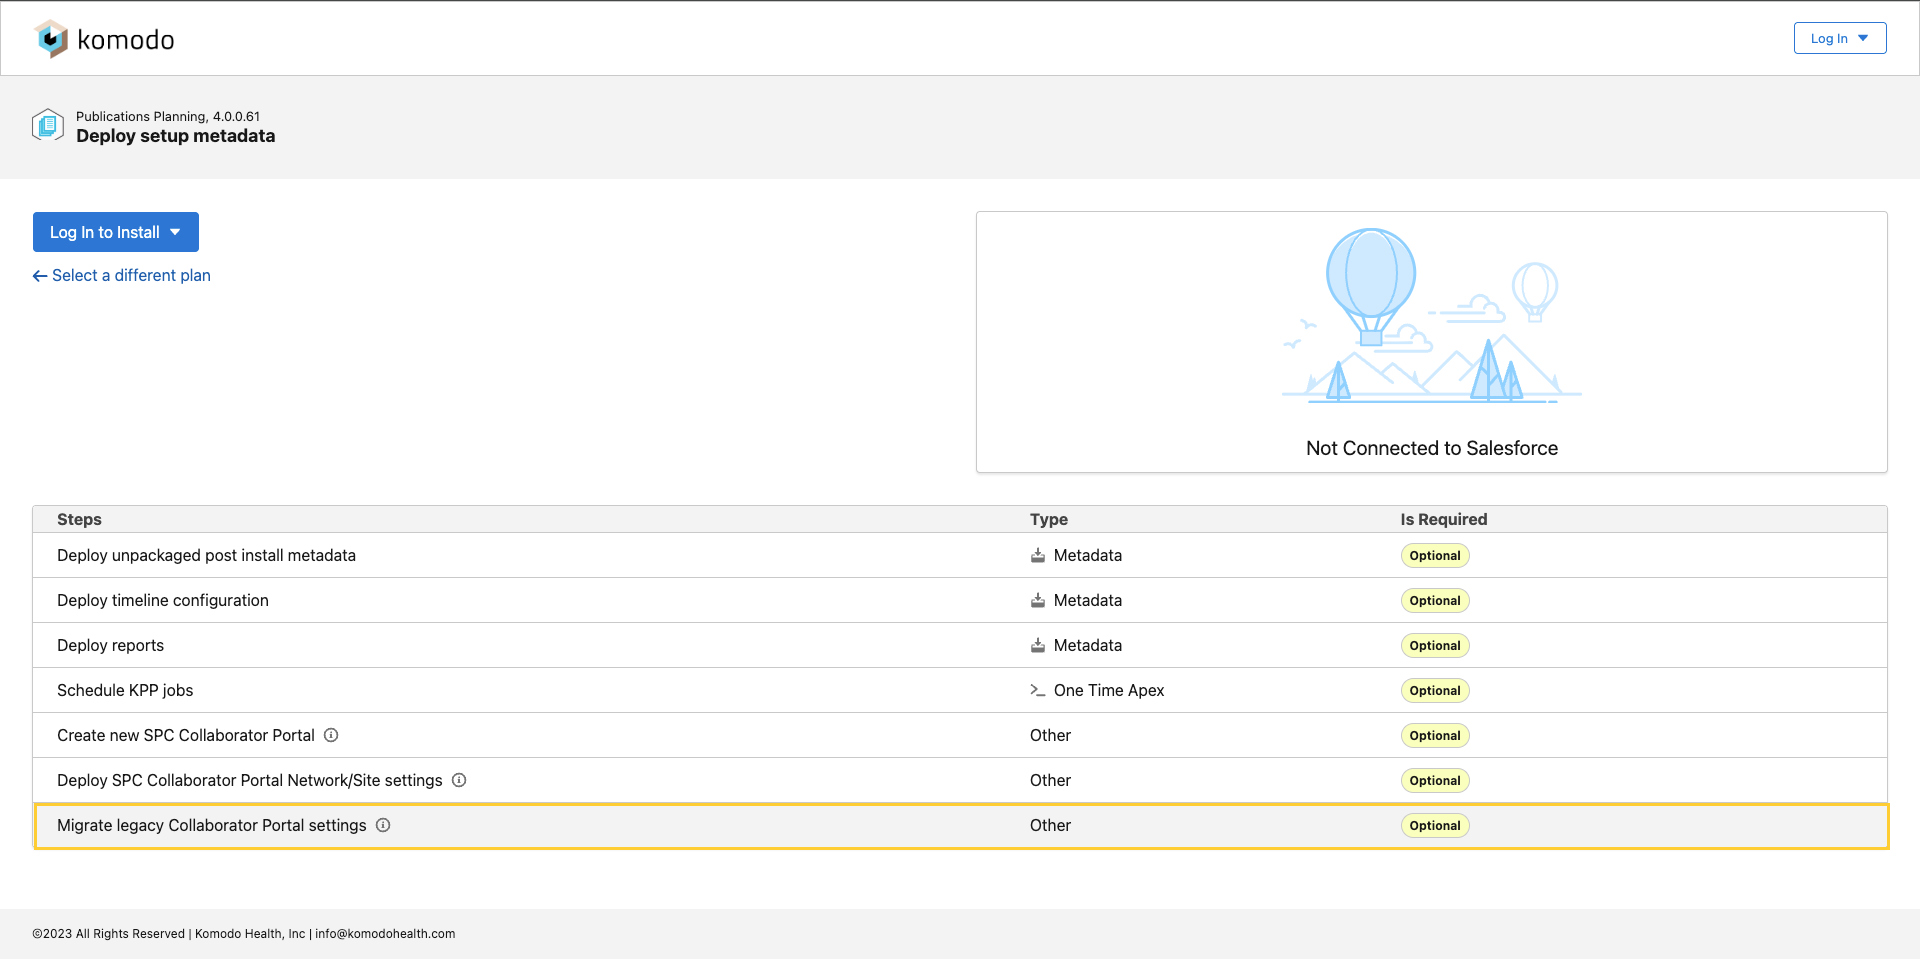Click Deploy reports step
Viewport: 1920px width, 959px height.
pos(110,645)
